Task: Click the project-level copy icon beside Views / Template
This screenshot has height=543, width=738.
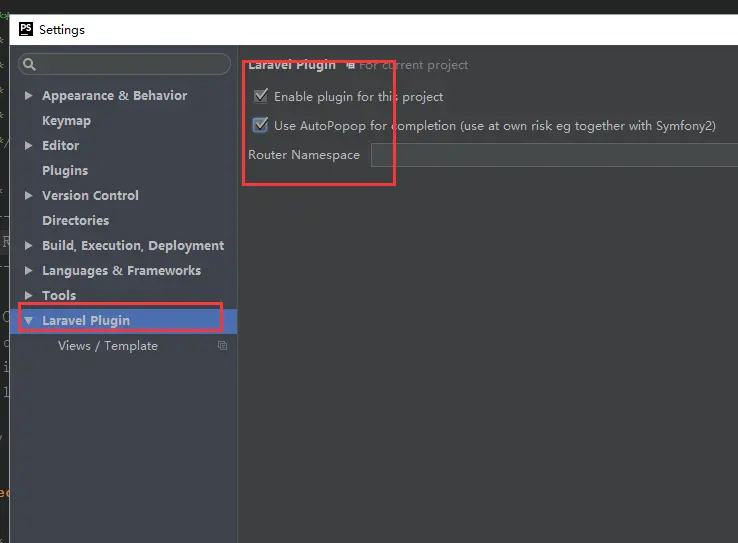Action: 222,346
